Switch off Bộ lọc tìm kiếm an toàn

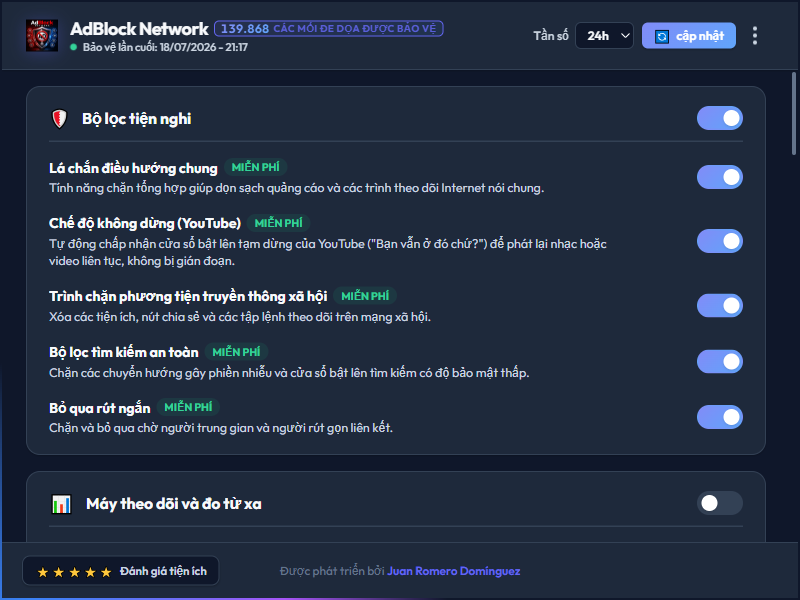click(719, 361)
